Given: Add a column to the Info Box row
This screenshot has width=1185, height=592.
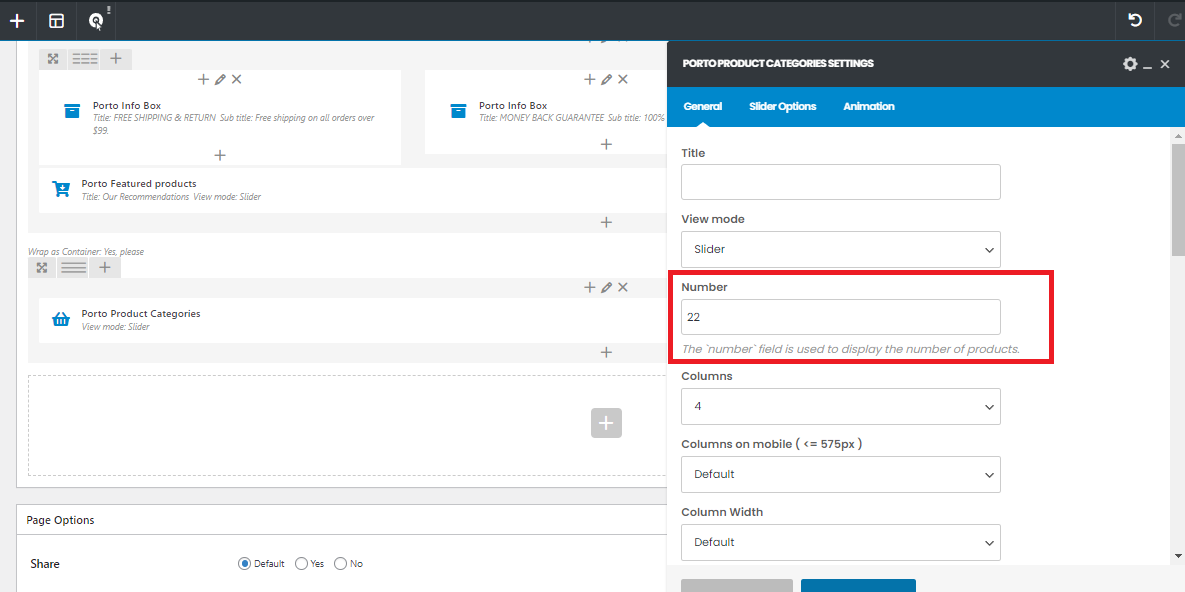Looking at the screenshot, I should pyautogui.click(x=116, y=58).
